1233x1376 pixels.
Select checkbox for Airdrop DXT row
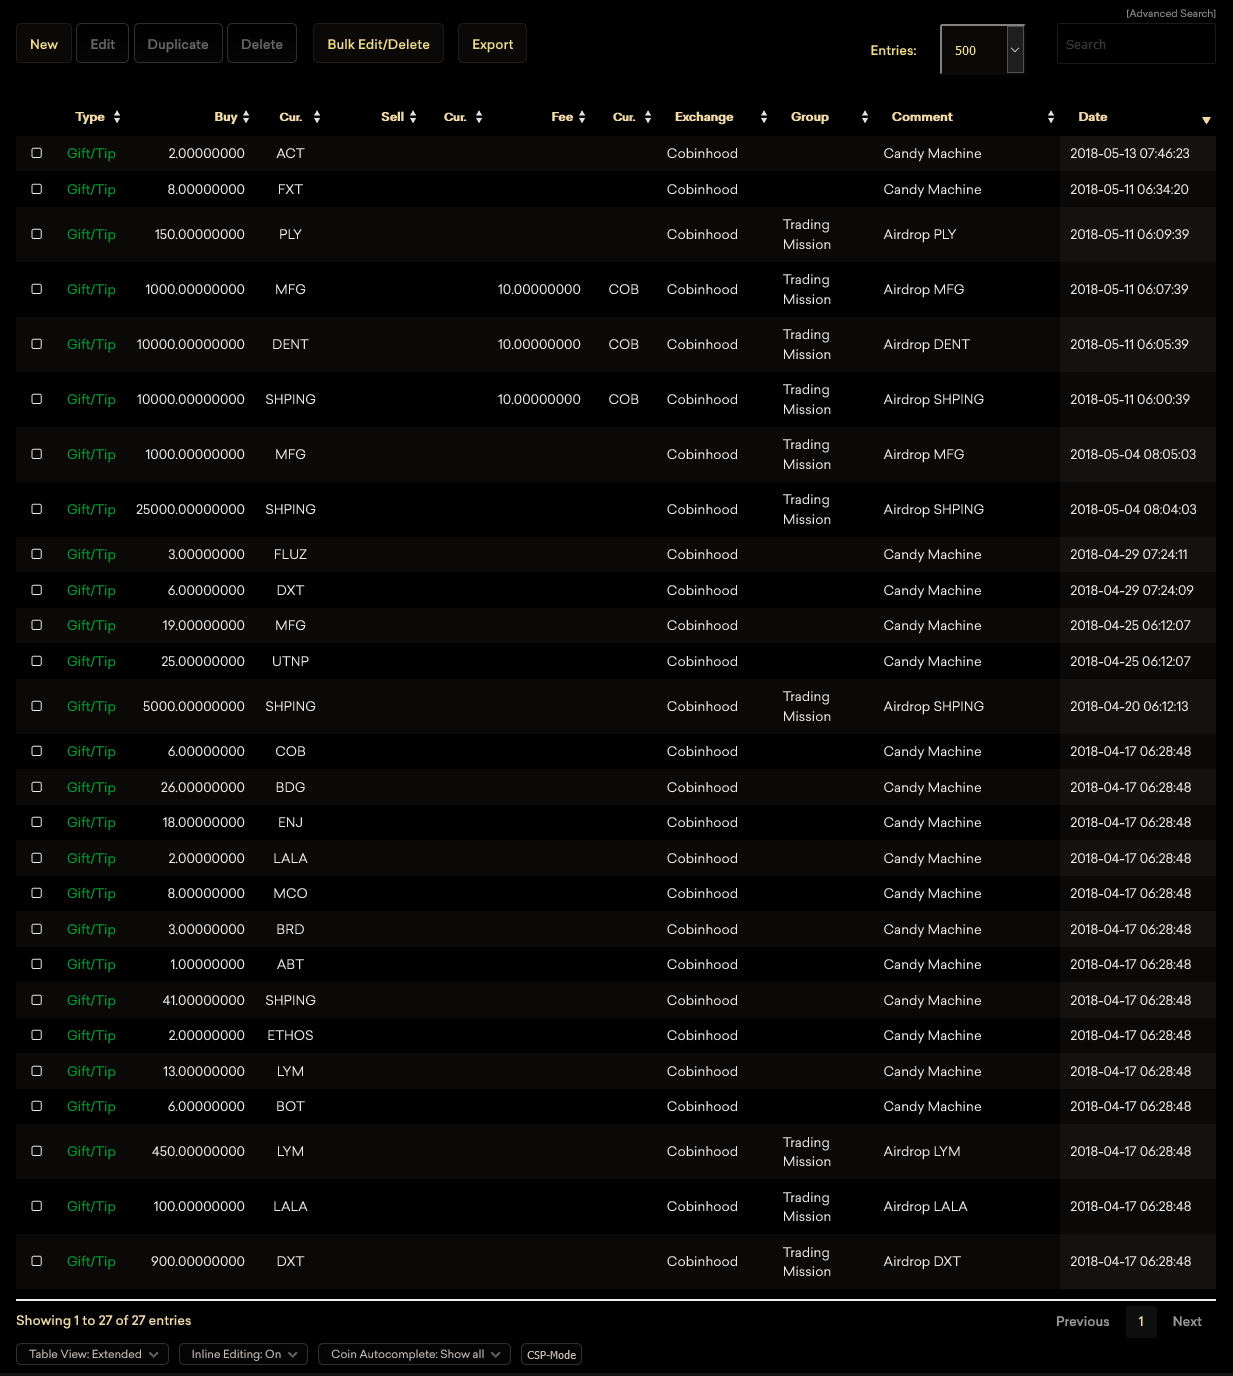coord(37,1261)
